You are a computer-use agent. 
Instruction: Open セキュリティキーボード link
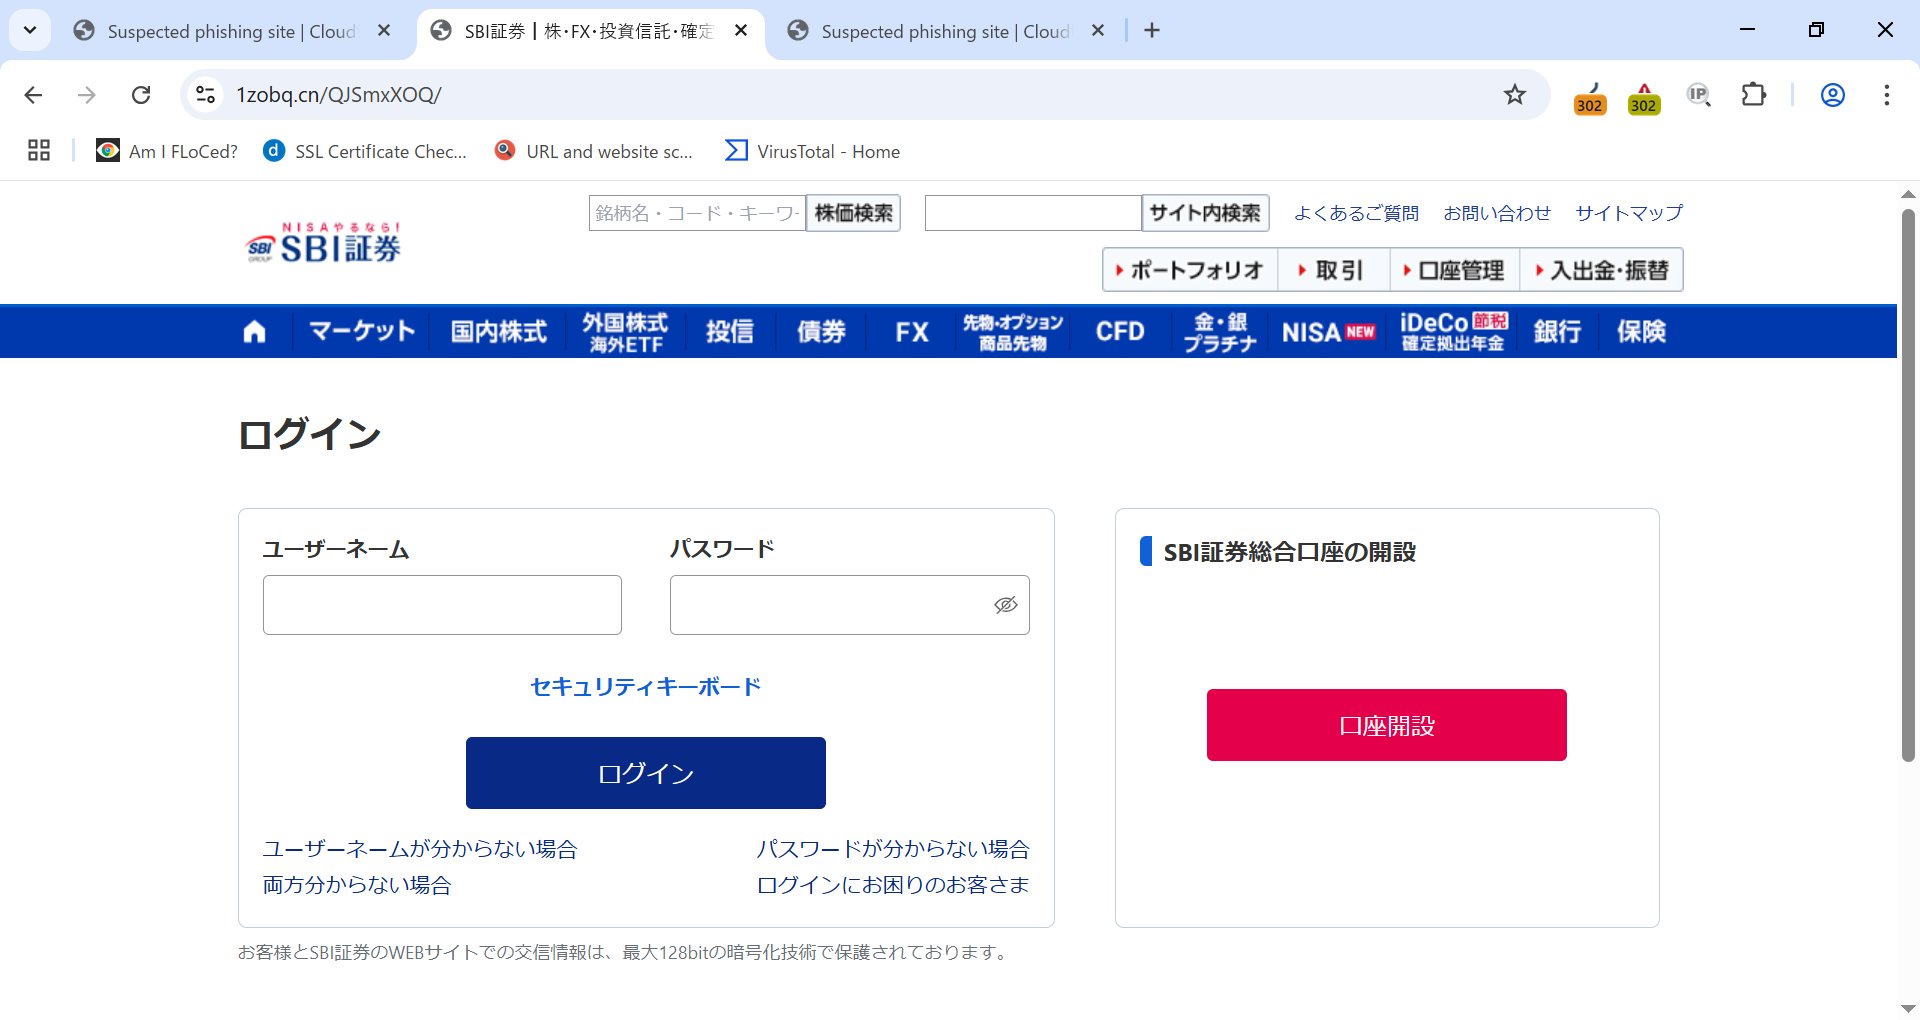[646, 686]
